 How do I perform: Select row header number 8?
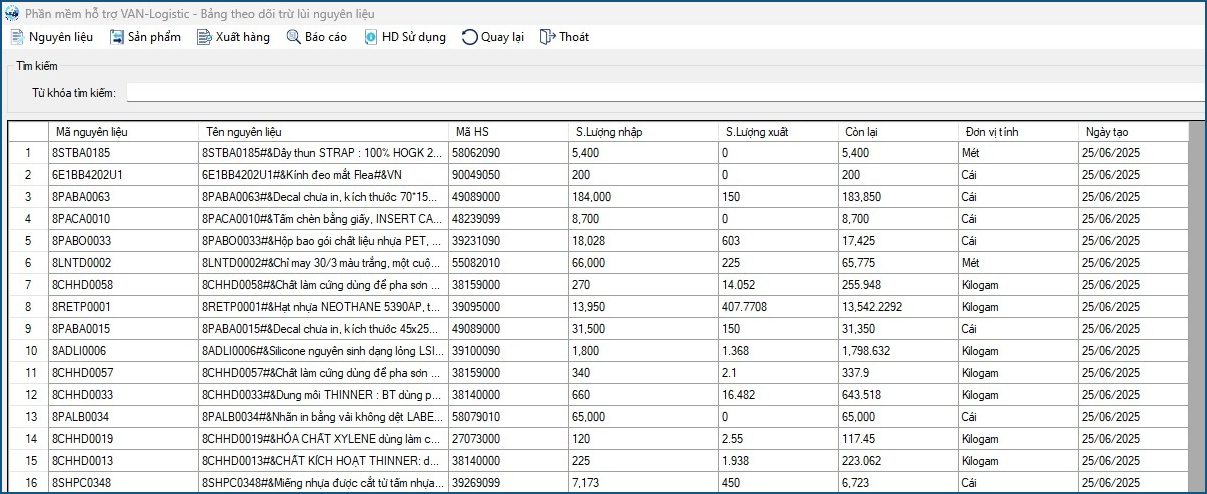click(x=28, y=306)
